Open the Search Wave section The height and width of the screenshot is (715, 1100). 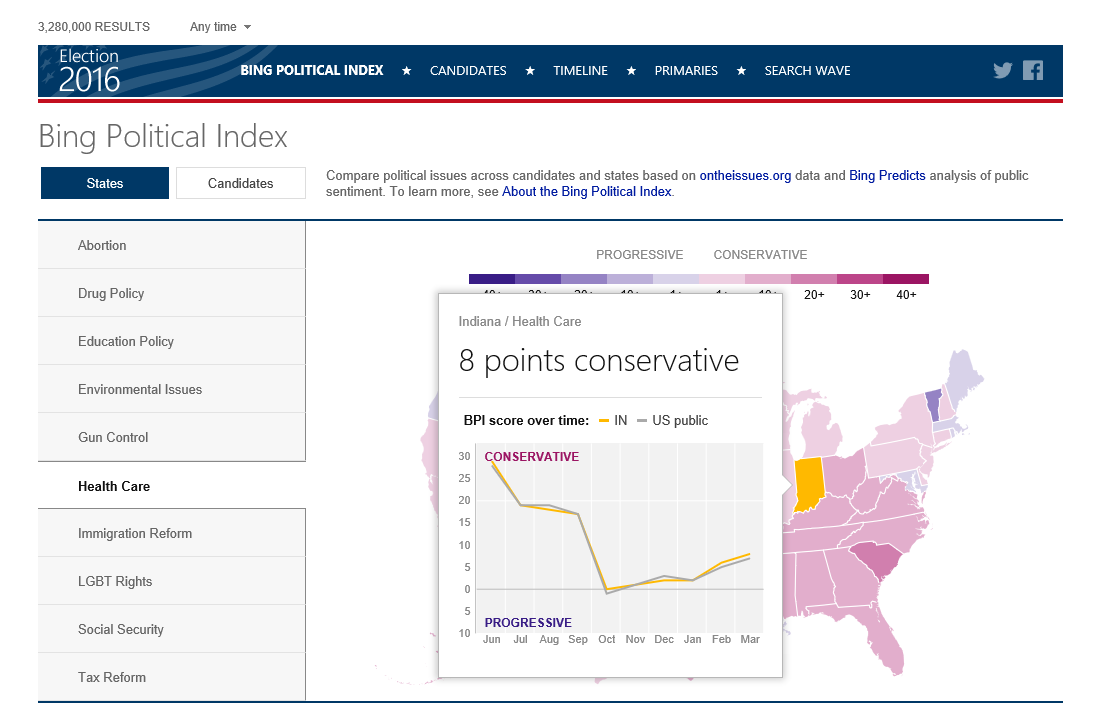(x=807, y=71)
